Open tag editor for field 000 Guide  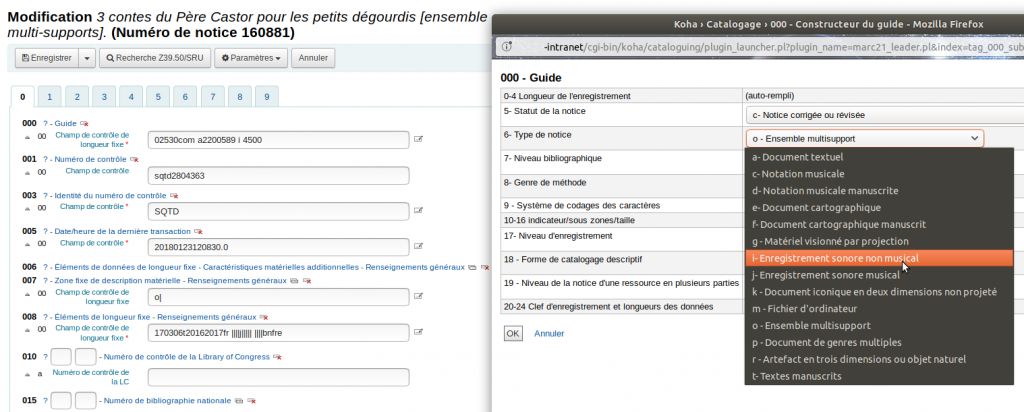[419, 138]
